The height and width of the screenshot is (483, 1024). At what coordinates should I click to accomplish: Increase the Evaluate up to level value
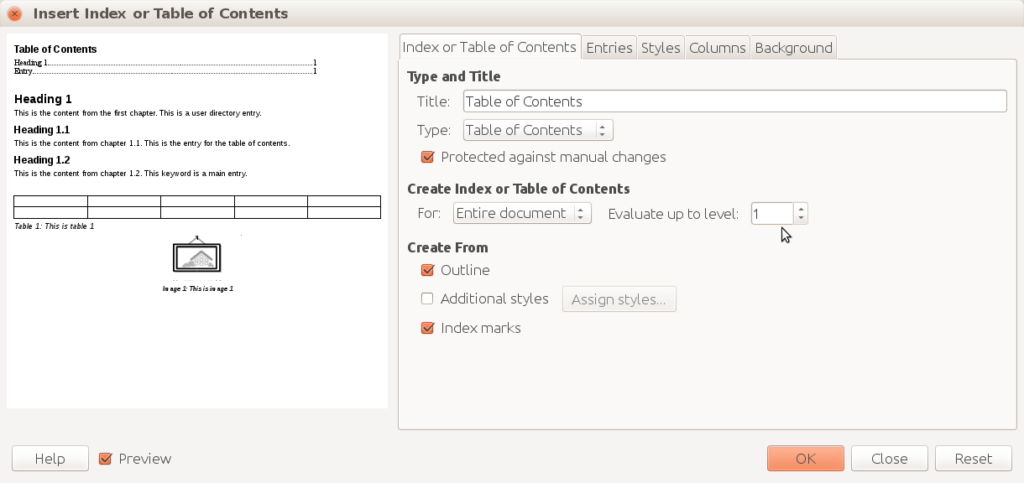click(801, 208)
